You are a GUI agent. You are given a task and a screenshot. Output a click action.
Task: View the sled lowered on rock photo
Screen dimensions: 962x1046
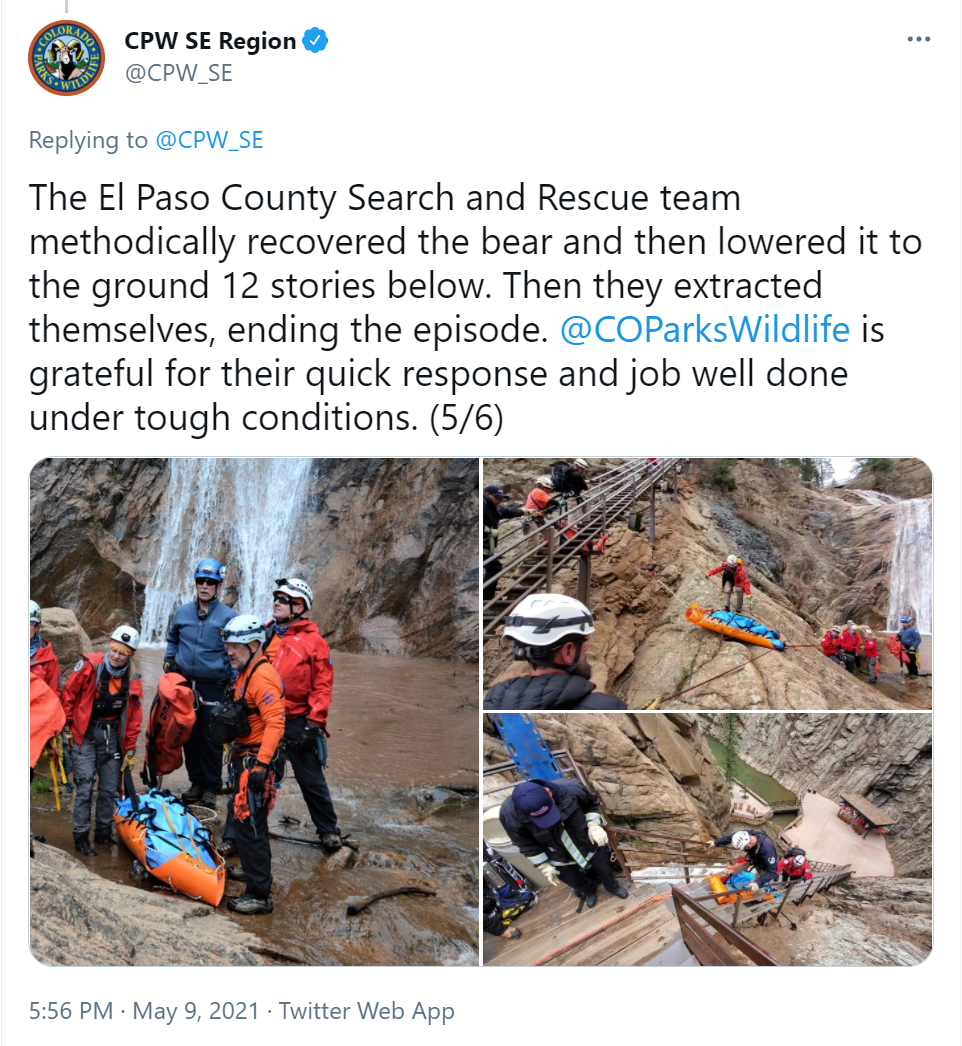coord(707,584)
